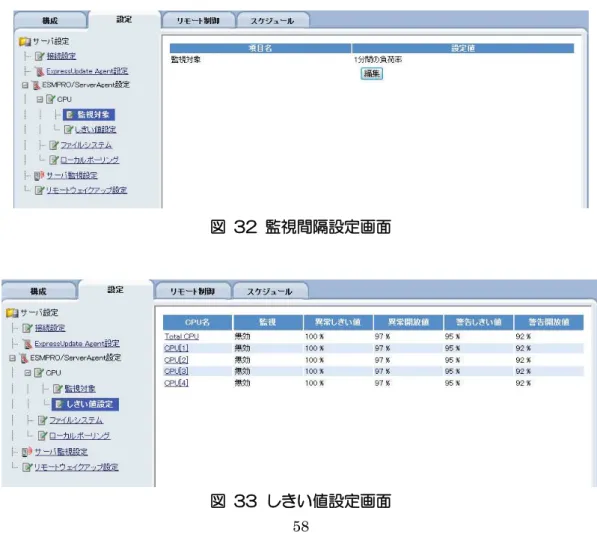The width and height of the screenshot is (597, 535).
Task: Click the CPU名 column header
Action: 197,322
